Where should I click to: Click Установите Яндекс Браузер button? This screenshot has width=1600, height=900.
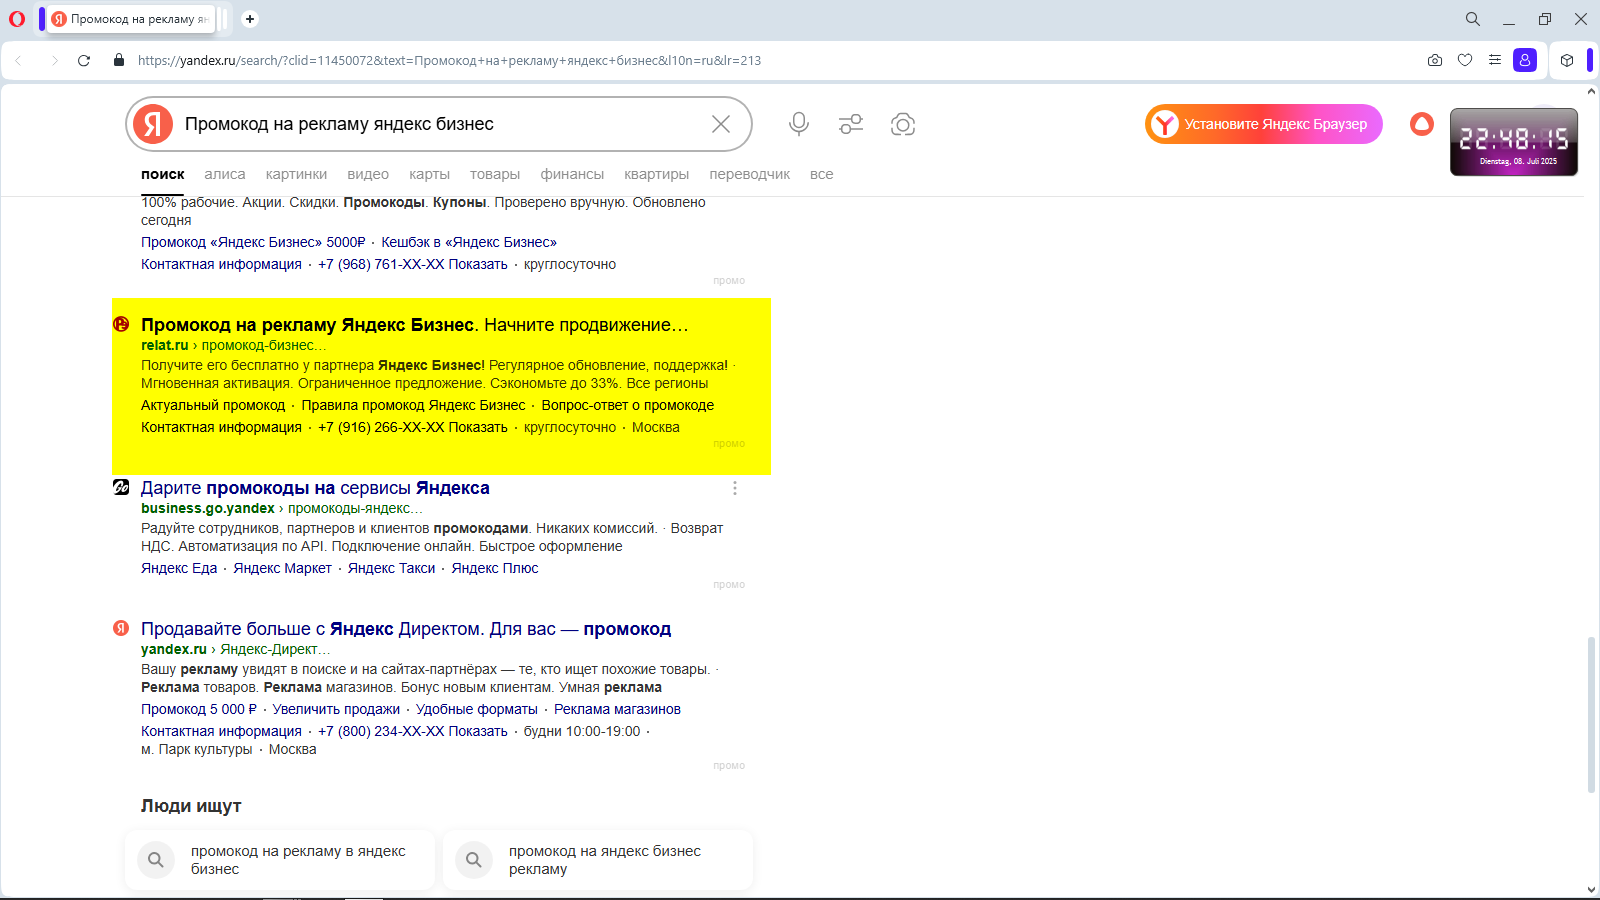1264,124
